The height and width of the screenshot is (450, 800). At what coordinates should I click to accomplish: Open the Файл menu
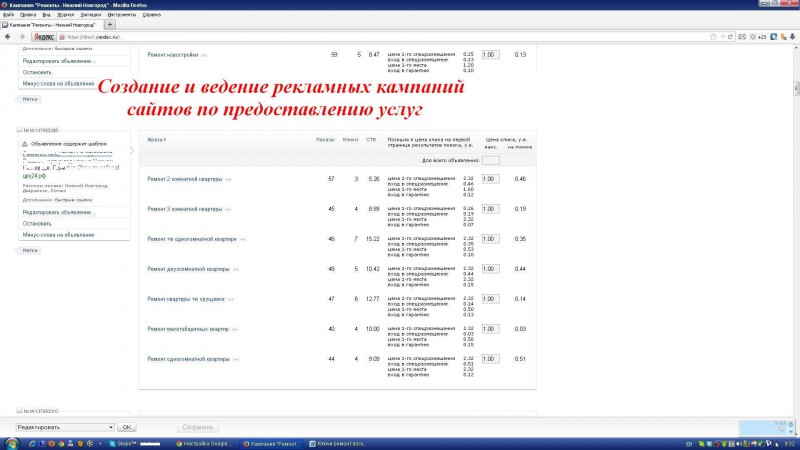9,15
